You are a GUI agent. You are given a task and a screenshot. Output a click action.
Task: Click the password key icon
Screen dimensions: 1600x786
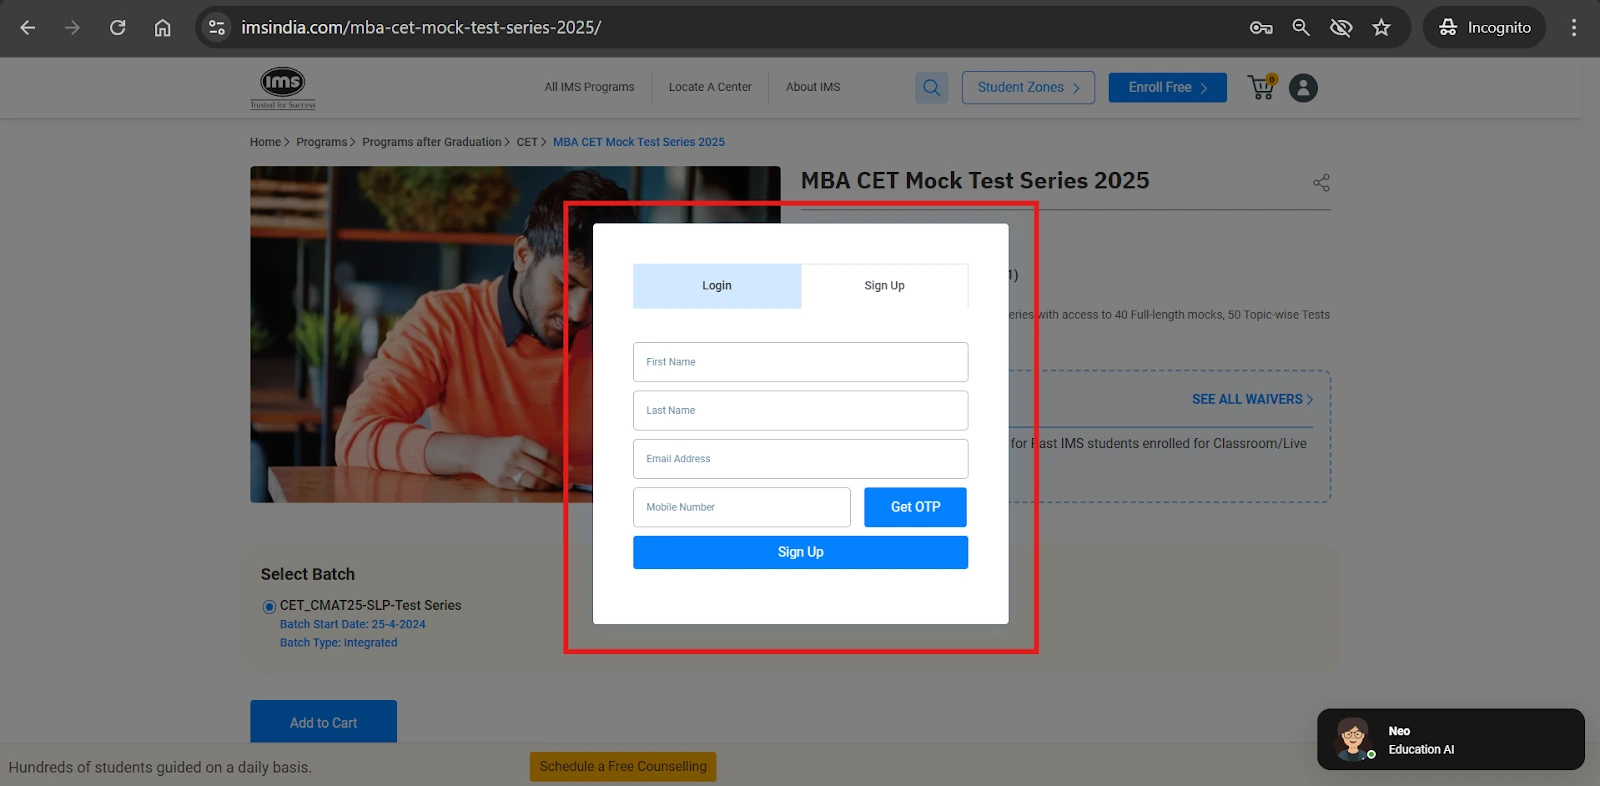(1261, 28)
